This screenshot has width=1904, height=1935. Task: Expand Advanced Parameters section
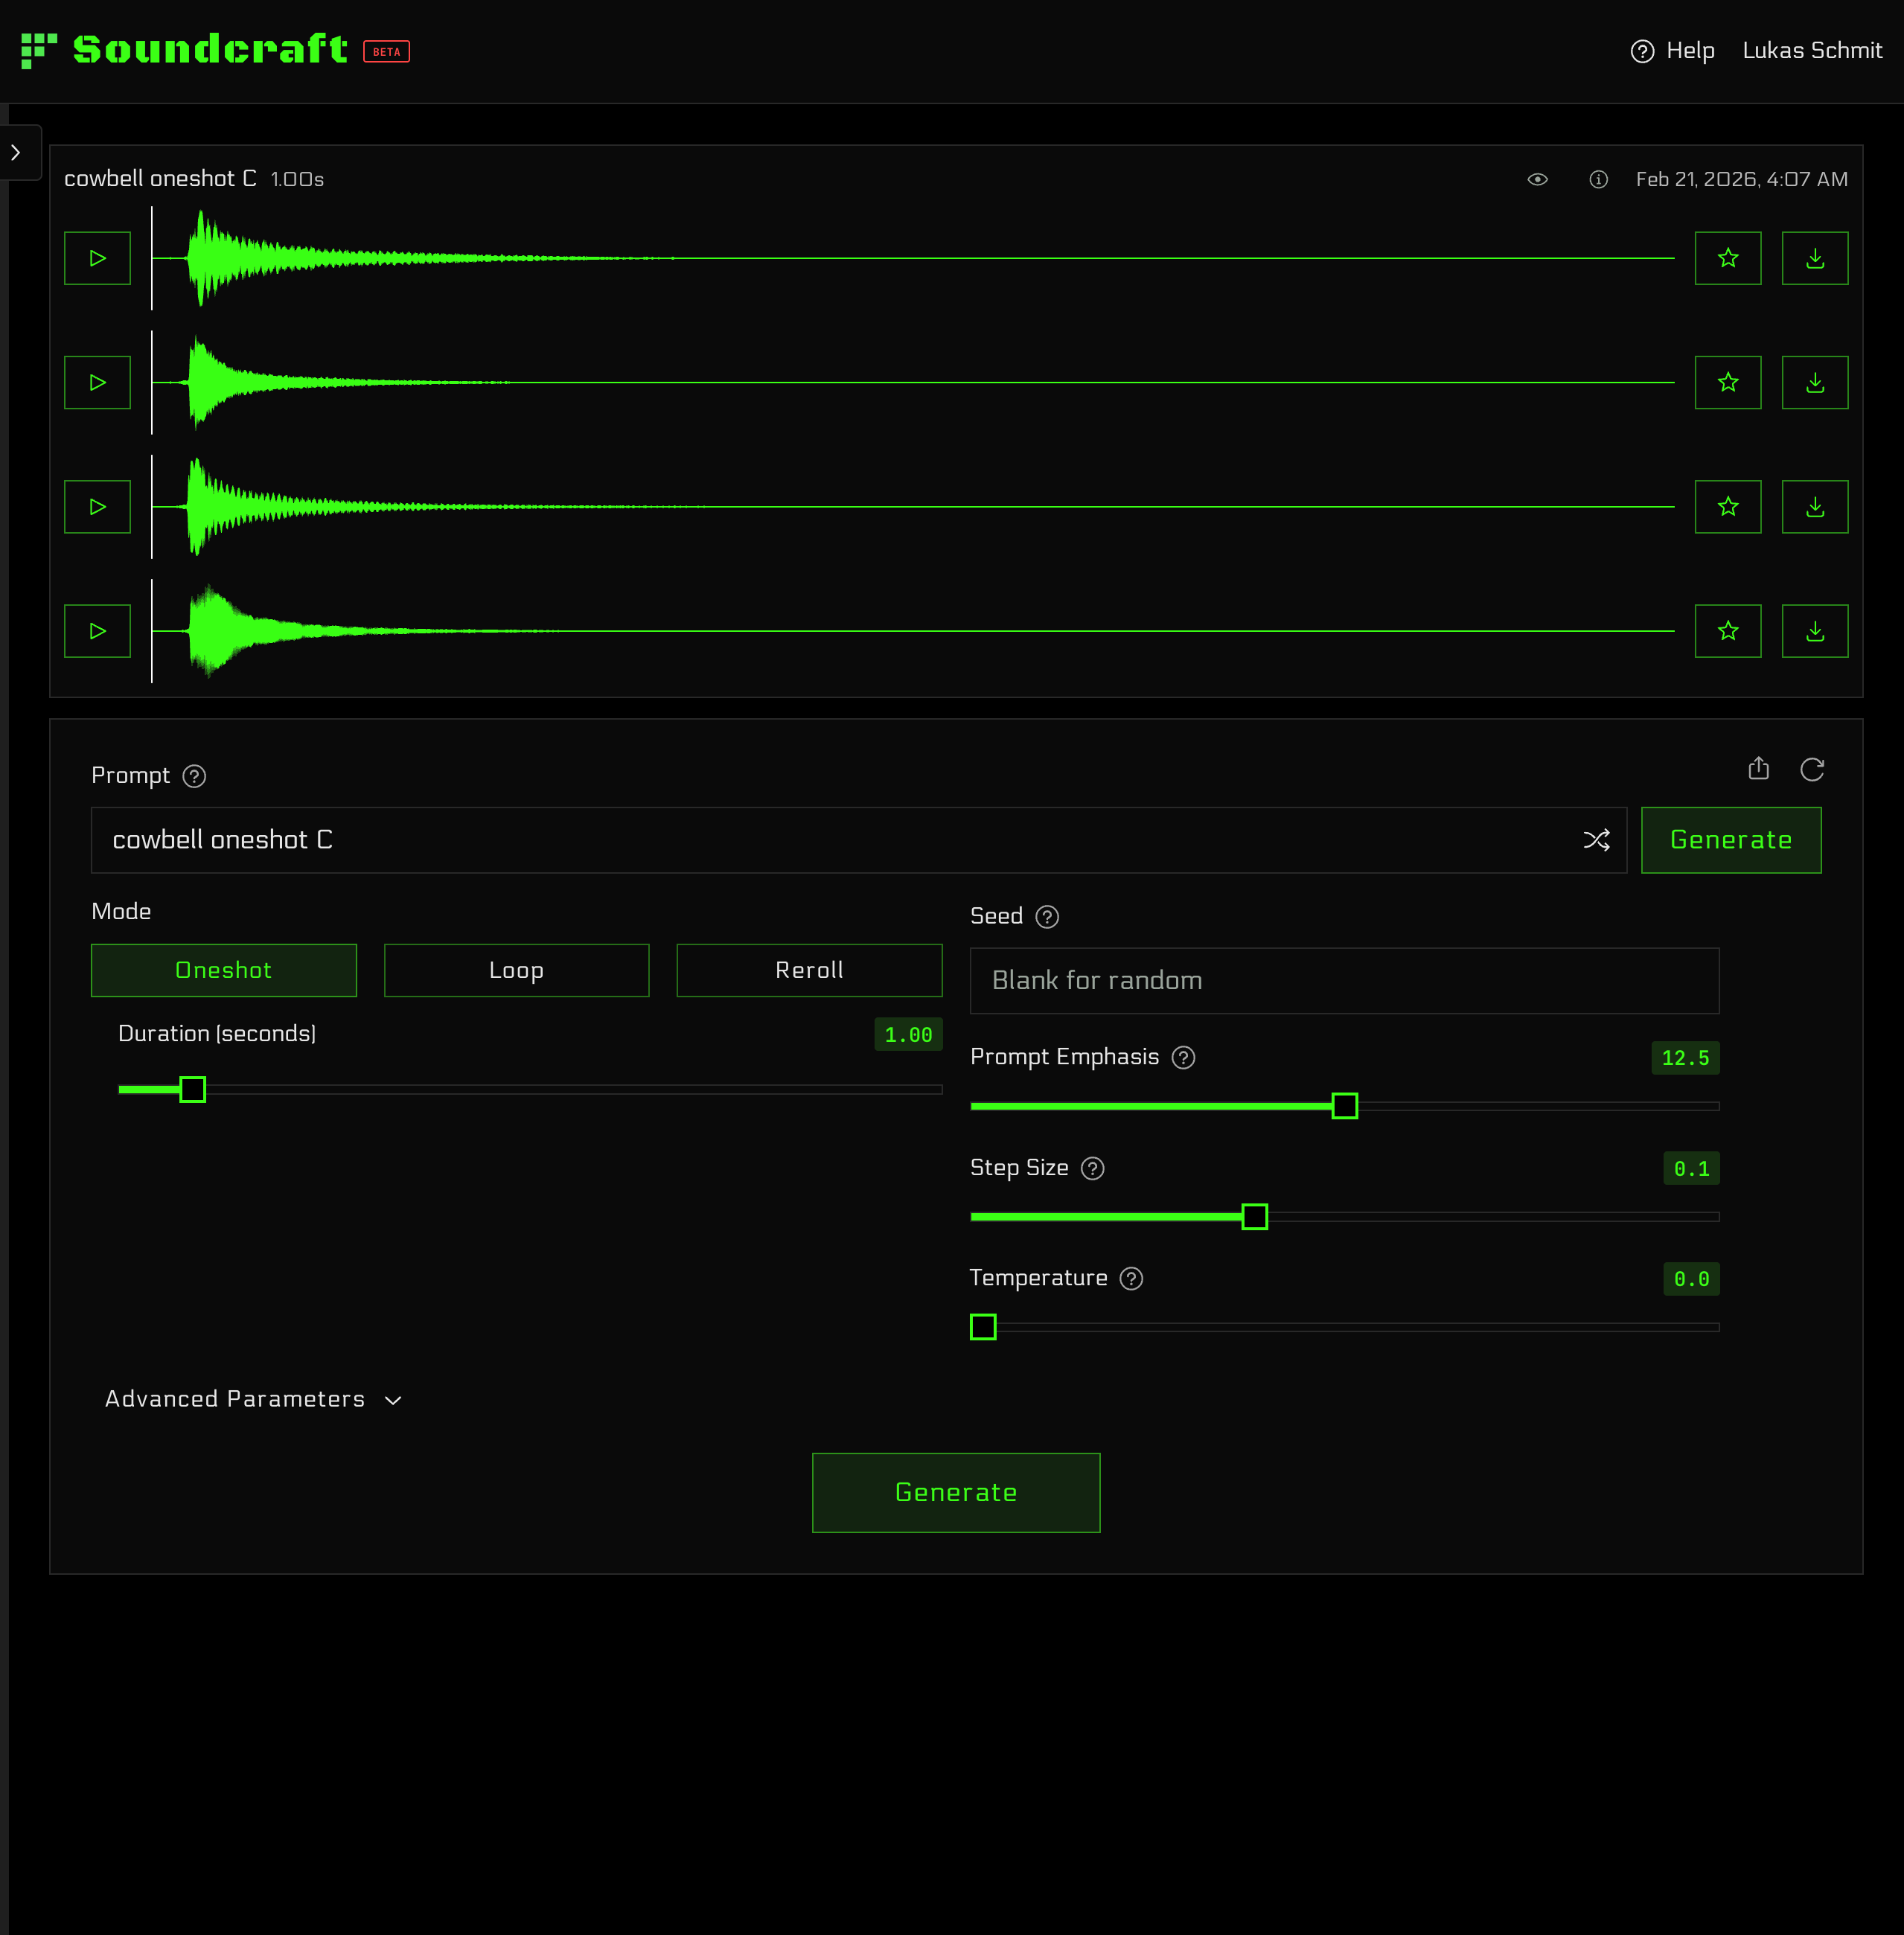pyautogui.click(x=253, y=1399)
